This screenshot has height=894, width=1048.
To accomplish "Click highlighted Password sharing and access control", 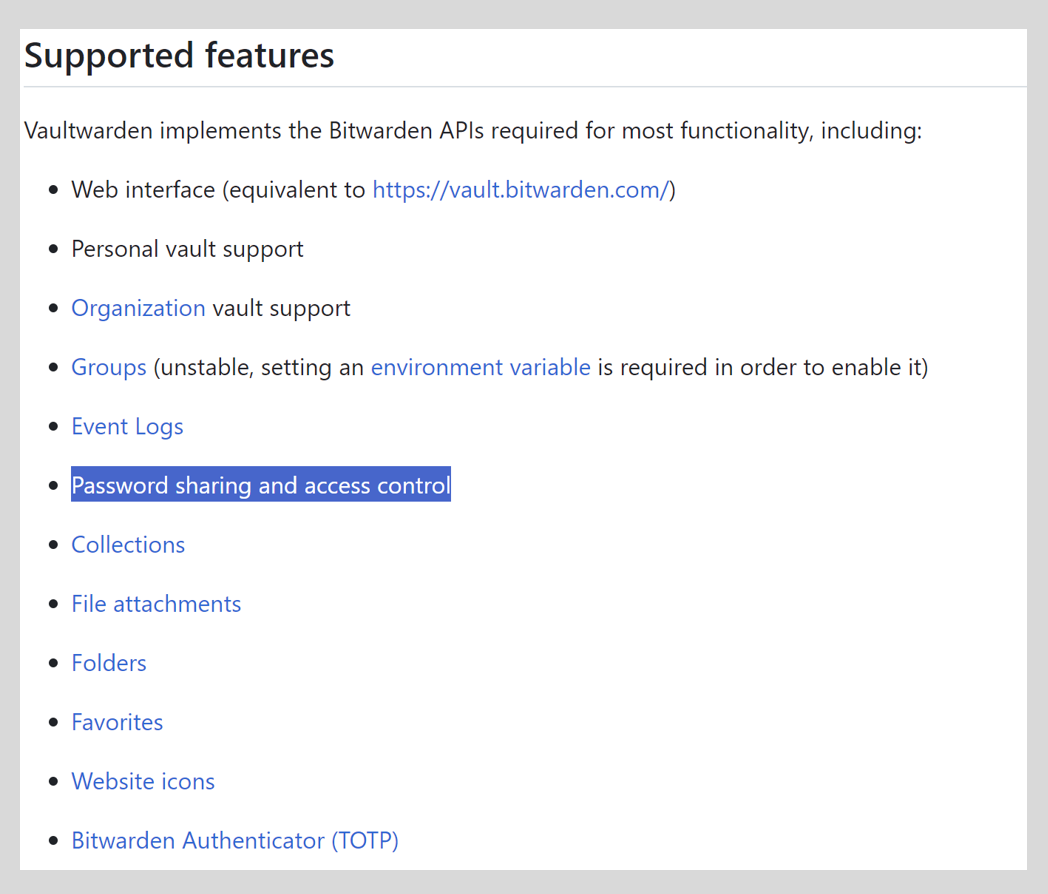I will pyautogui.click(x=261, y=485).
